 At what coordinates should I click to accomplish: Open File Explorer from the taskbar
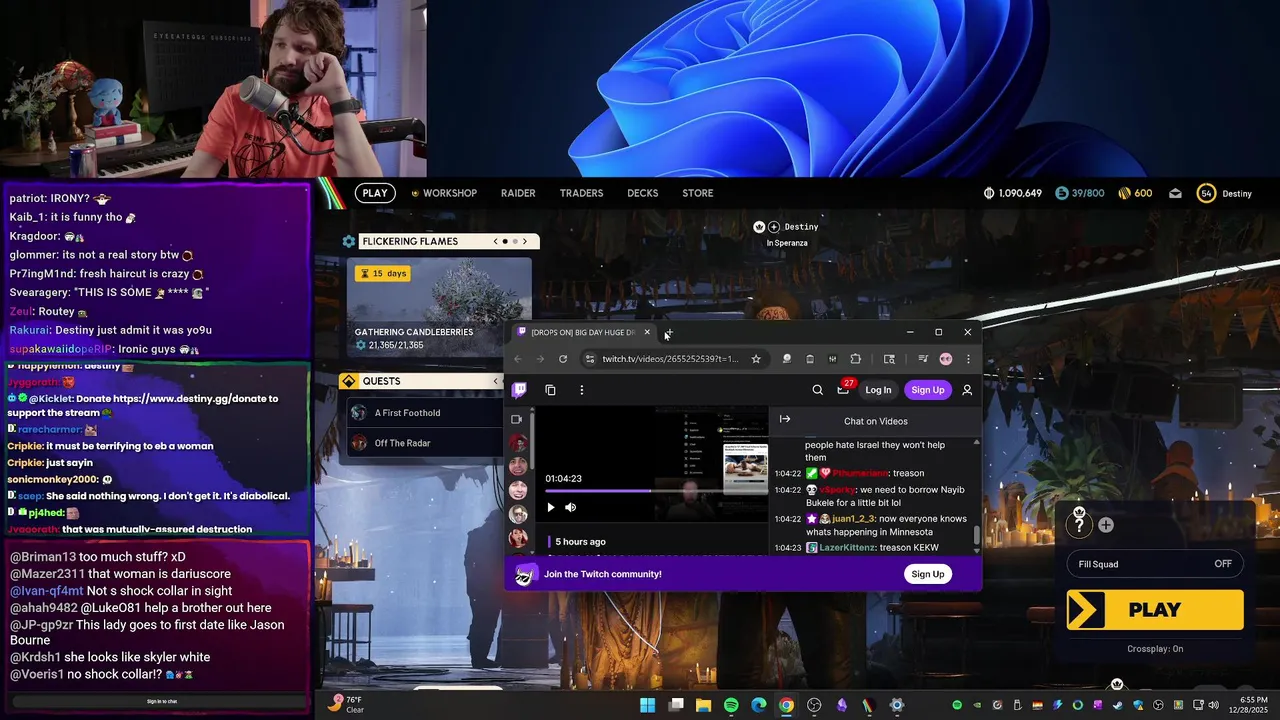(703, 705)
